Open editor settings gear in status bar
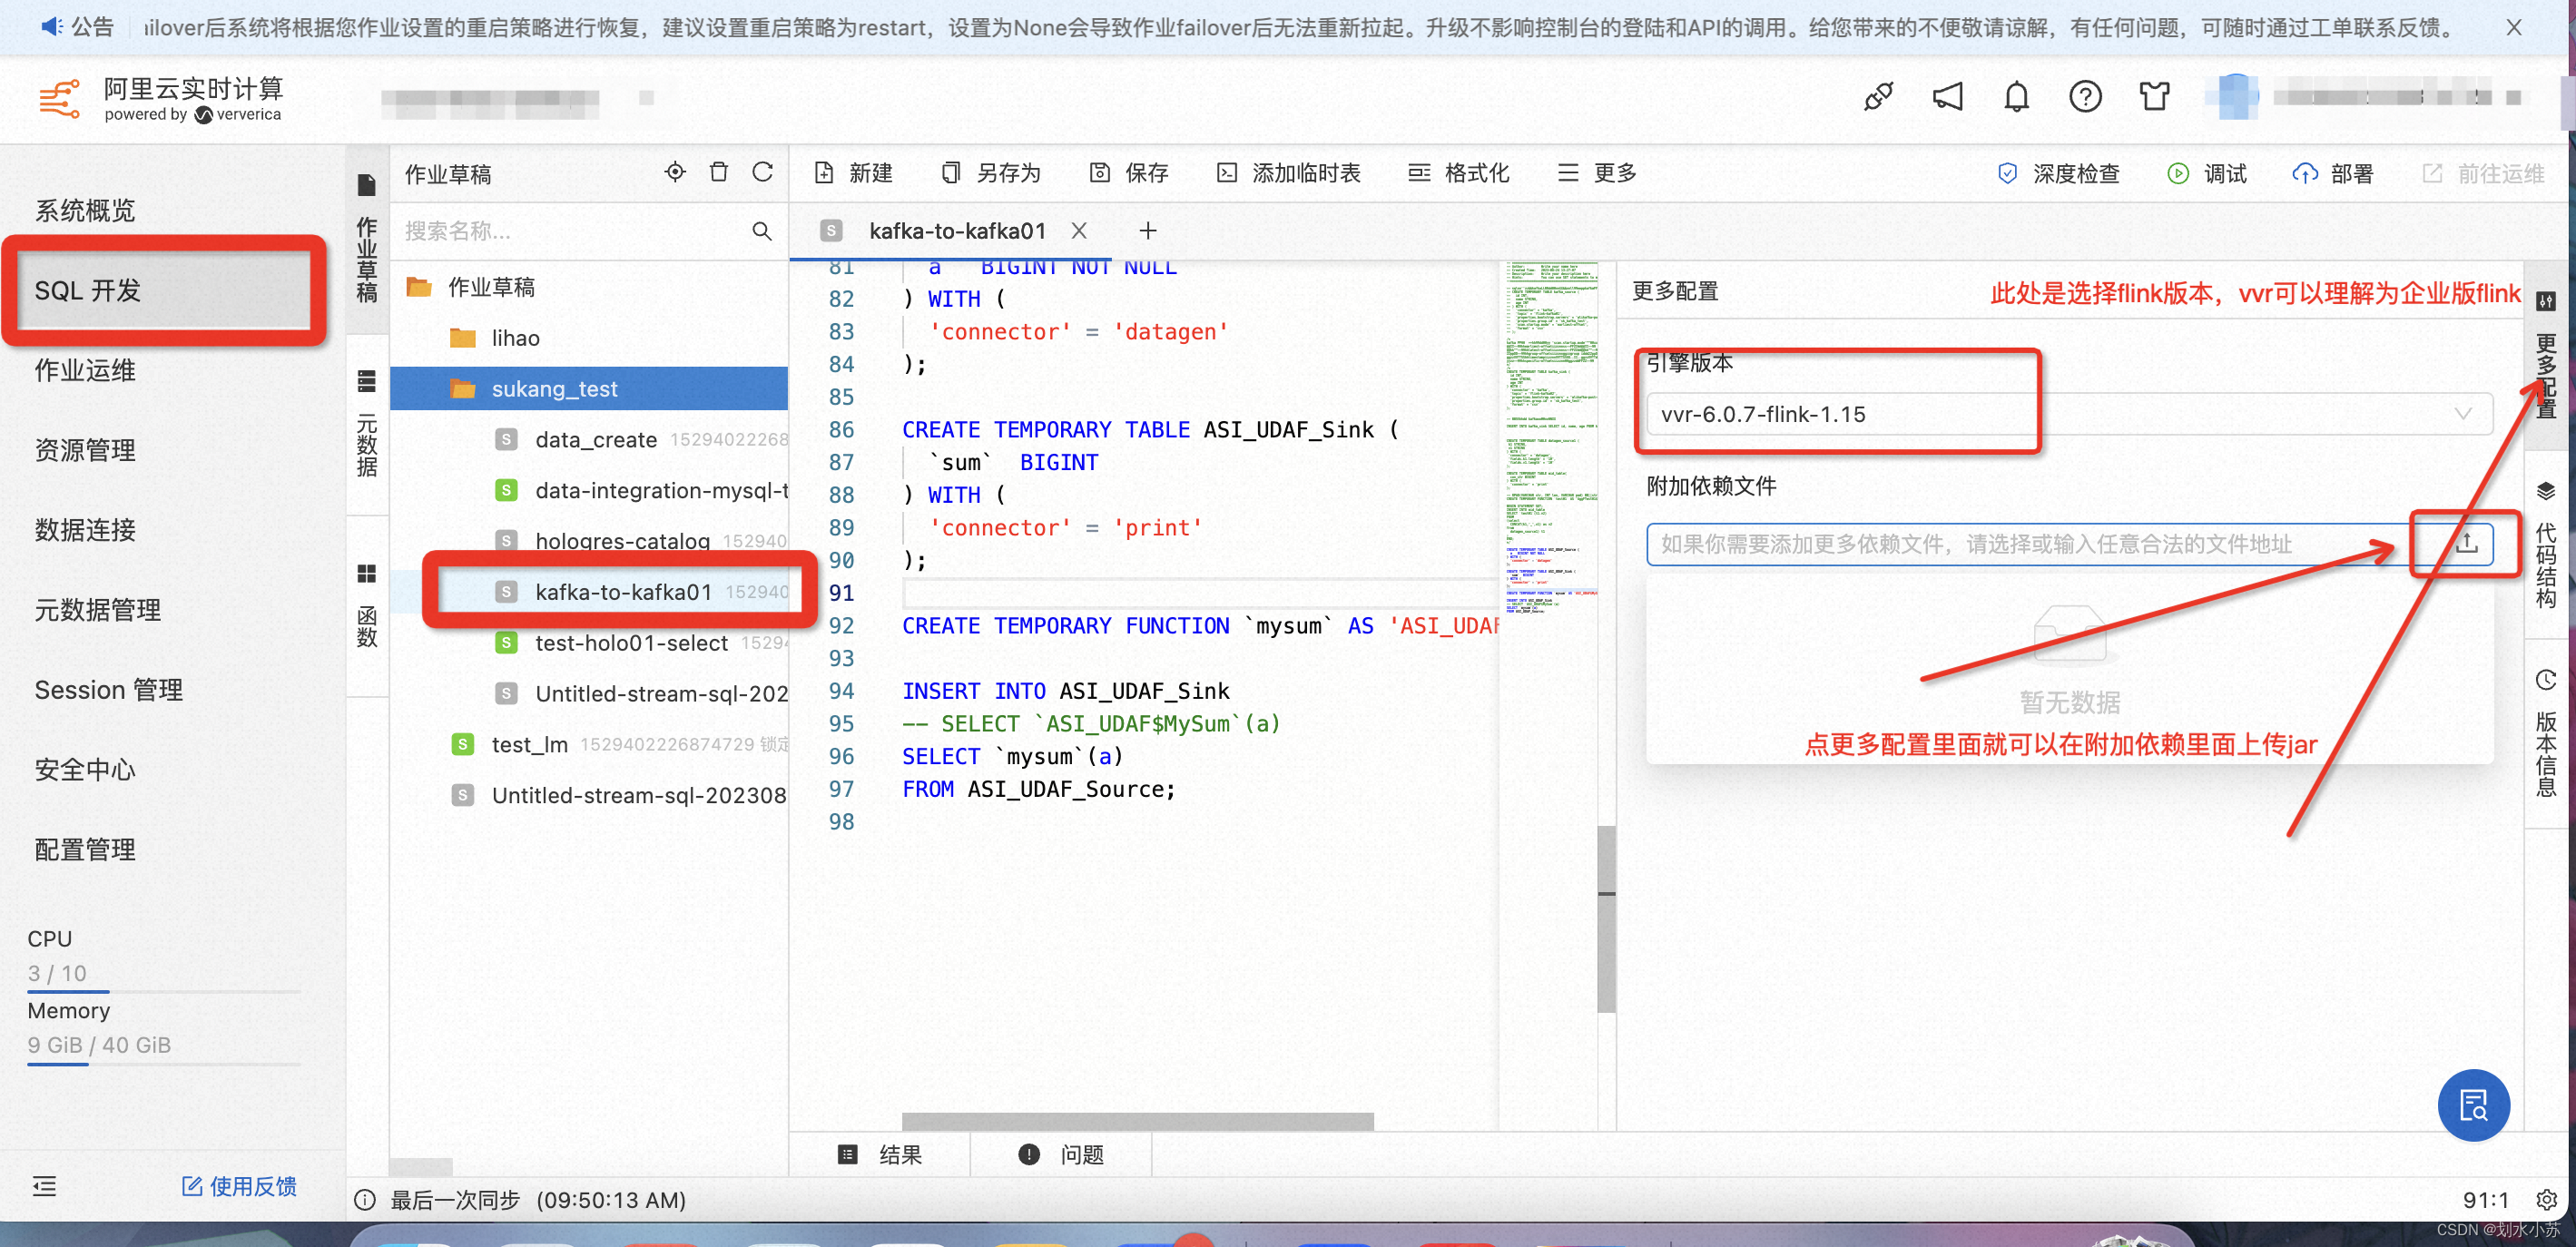Screen dimensions: 2576x1247 tap(2546, 1199)
